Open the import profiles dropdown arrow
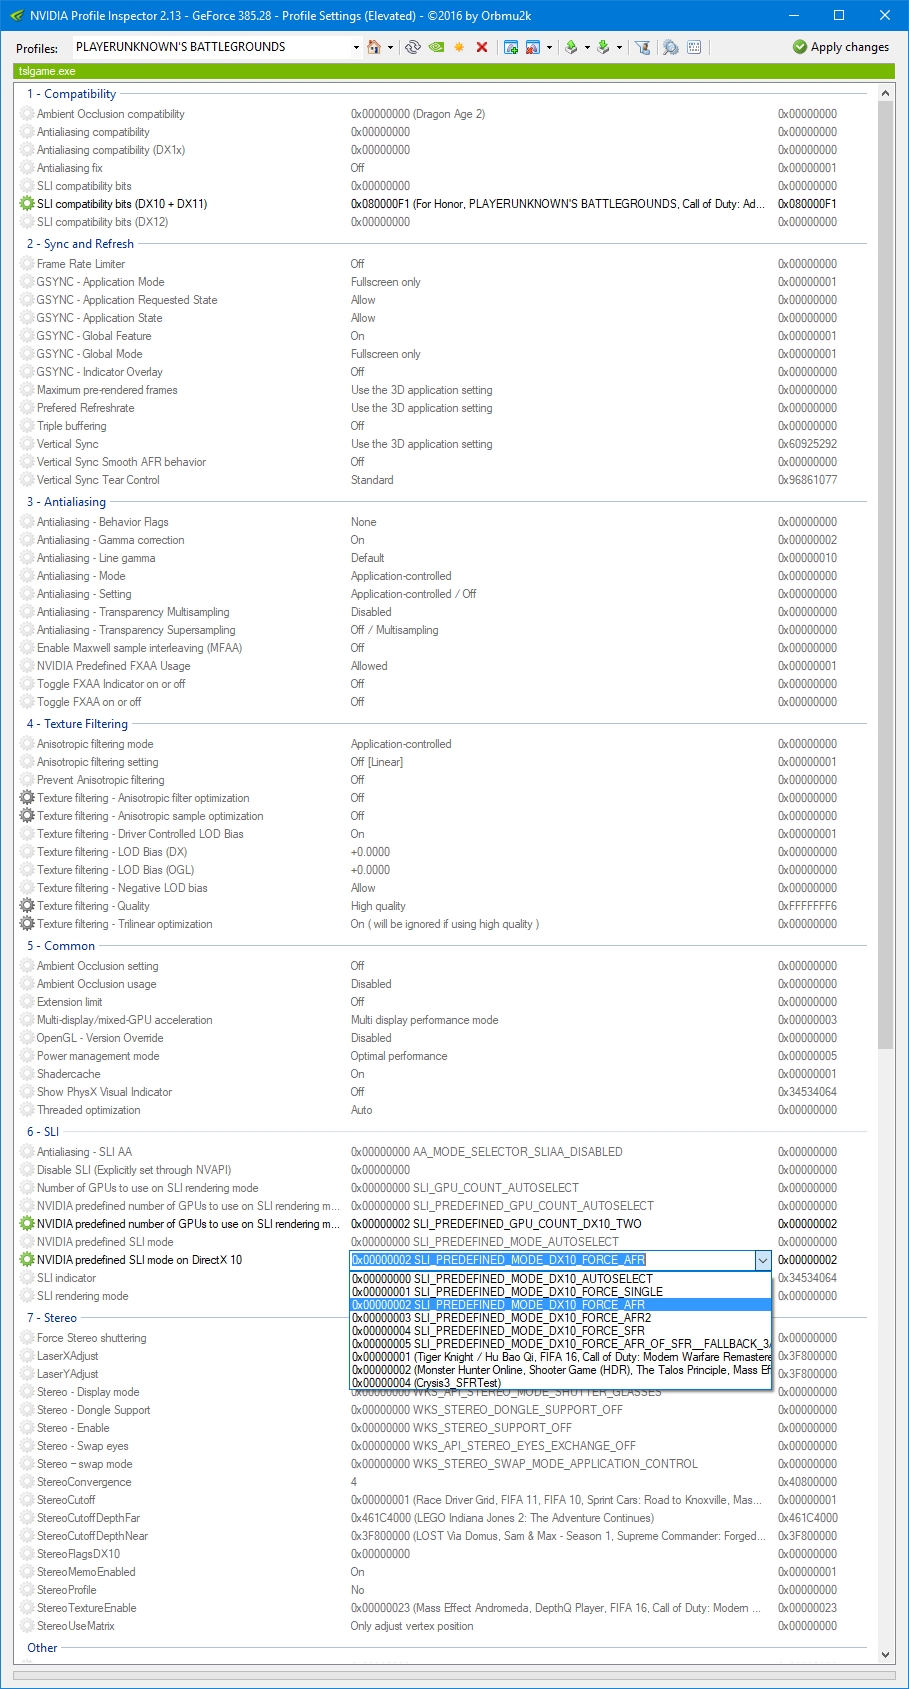 click(x=619, y=47)
